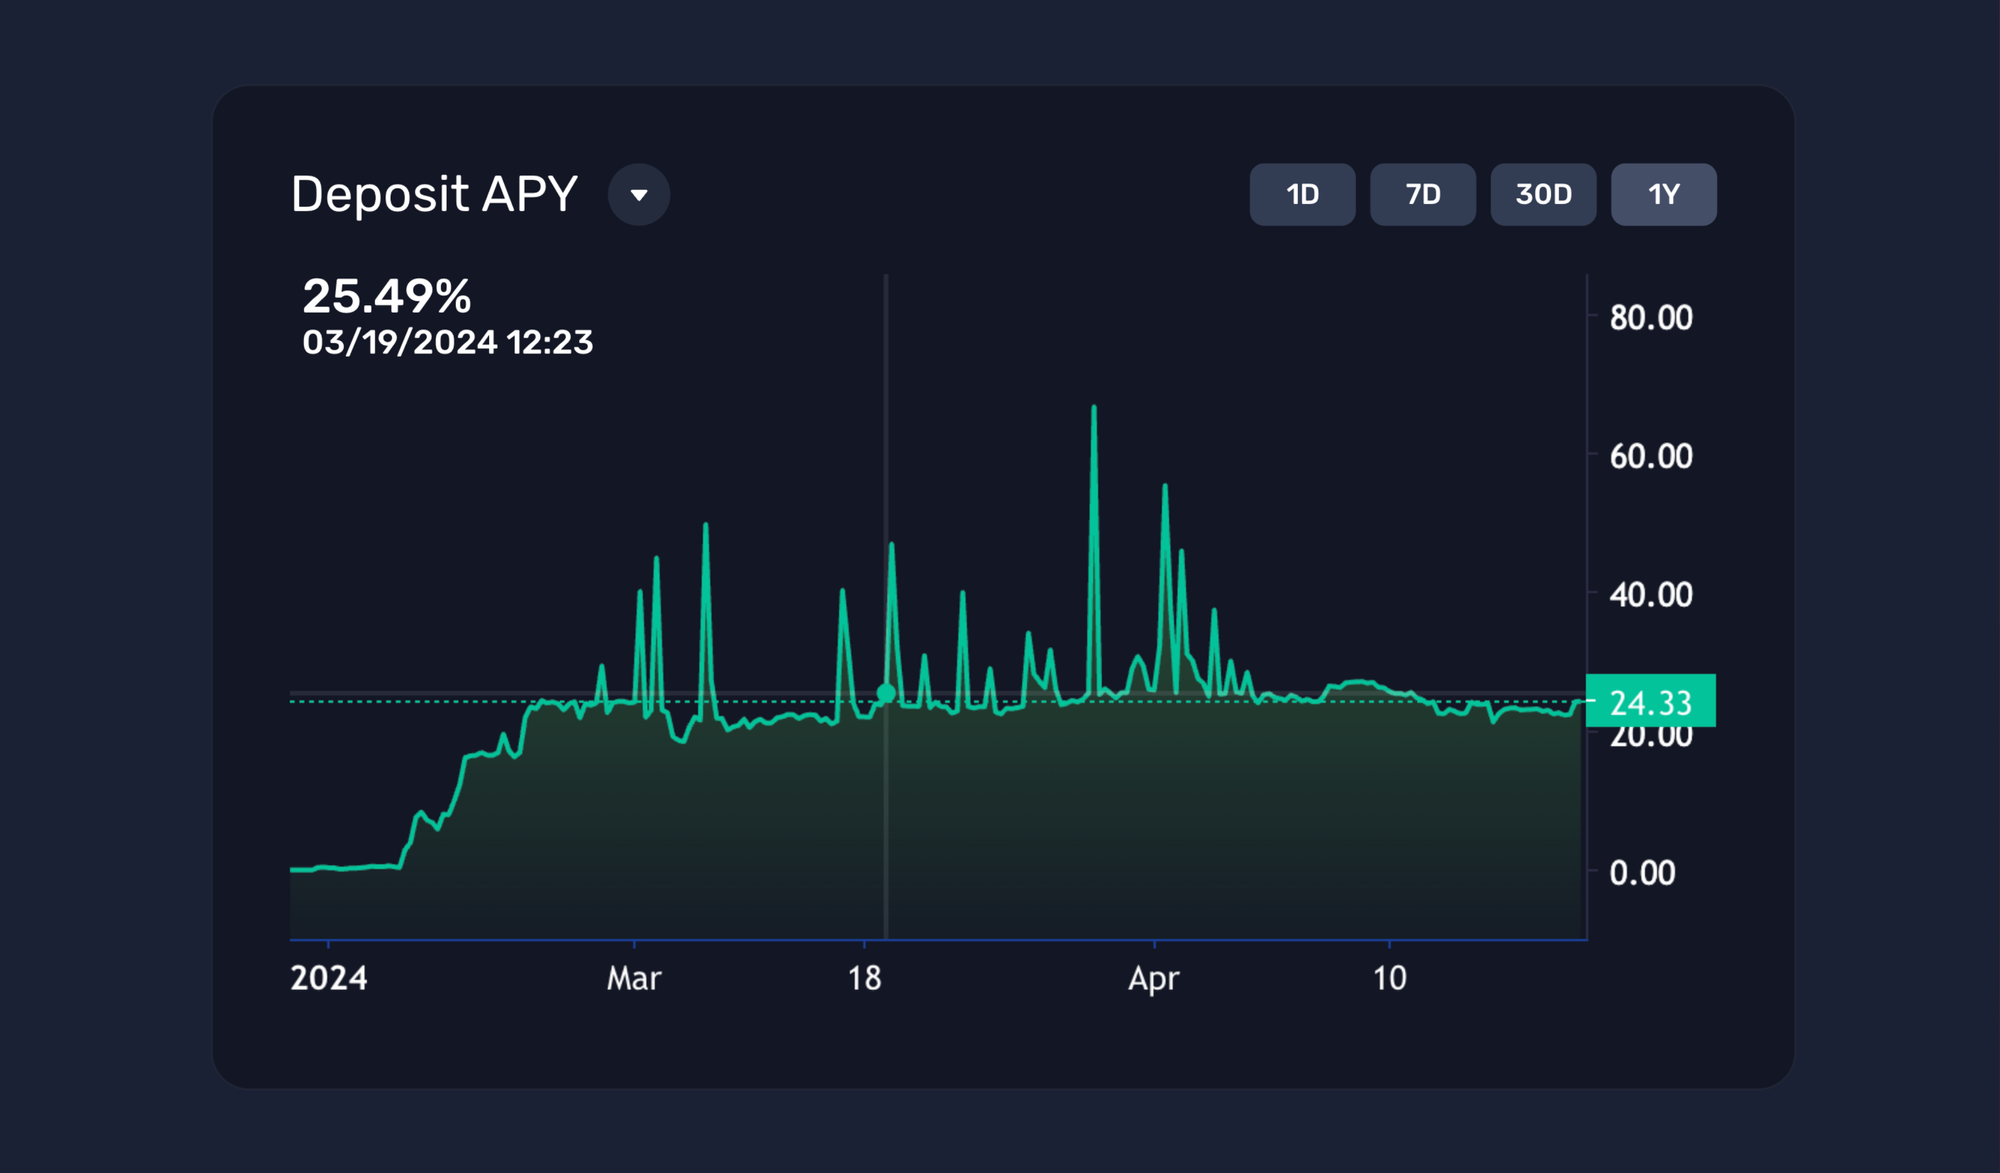
Task: Open the Deposit APY dropdown arrow
Action: click(x=639, y=194)
